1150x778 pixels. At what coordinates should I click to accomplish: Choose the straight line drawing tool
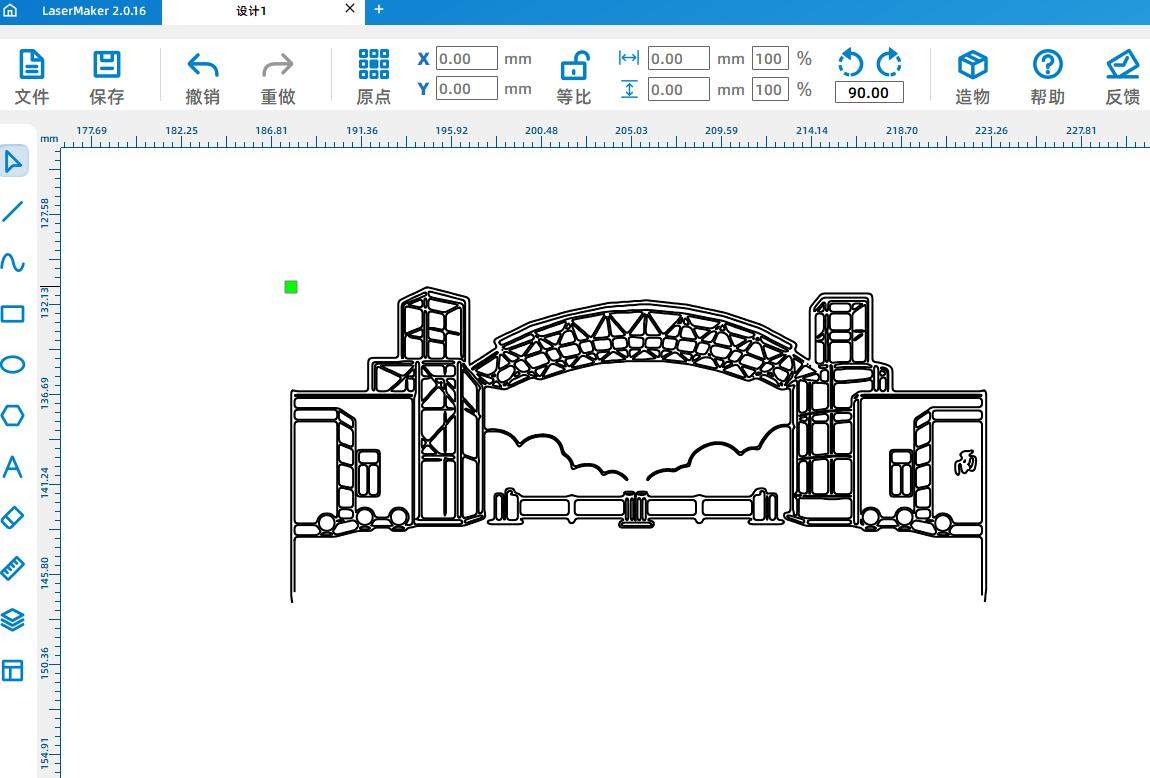click(13, 211)
